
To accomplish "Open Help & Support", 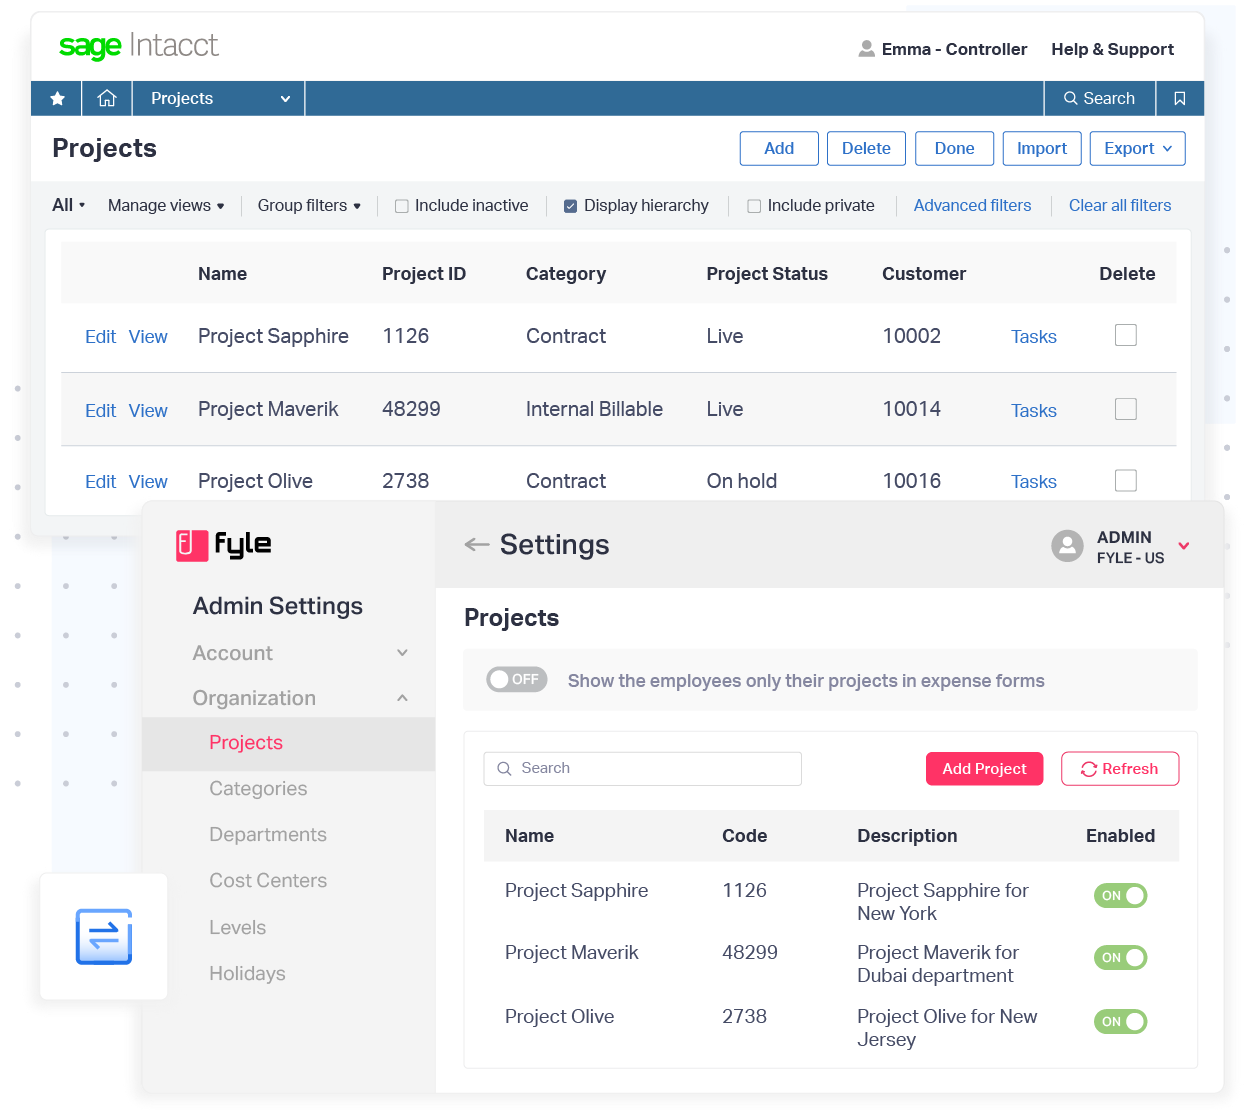I will pyautogui.click(x=1112, y=49).
